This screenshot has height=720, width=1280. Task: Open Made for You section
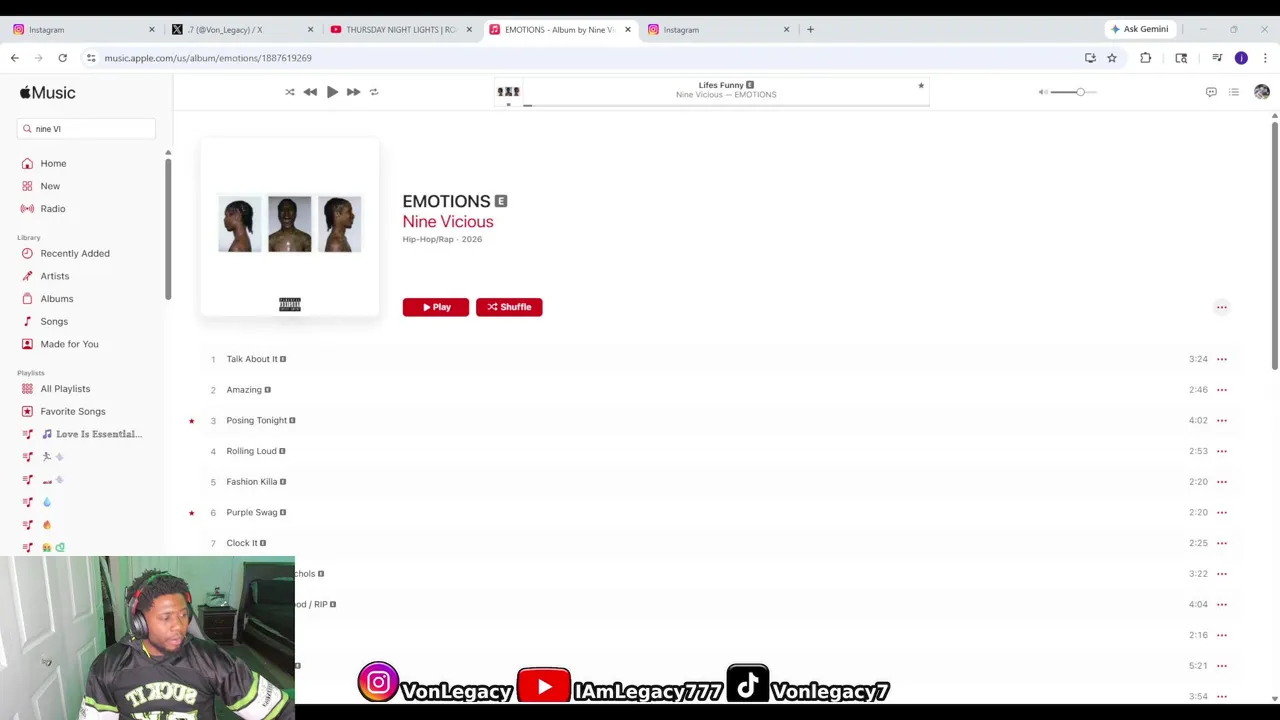pos(69,344)
